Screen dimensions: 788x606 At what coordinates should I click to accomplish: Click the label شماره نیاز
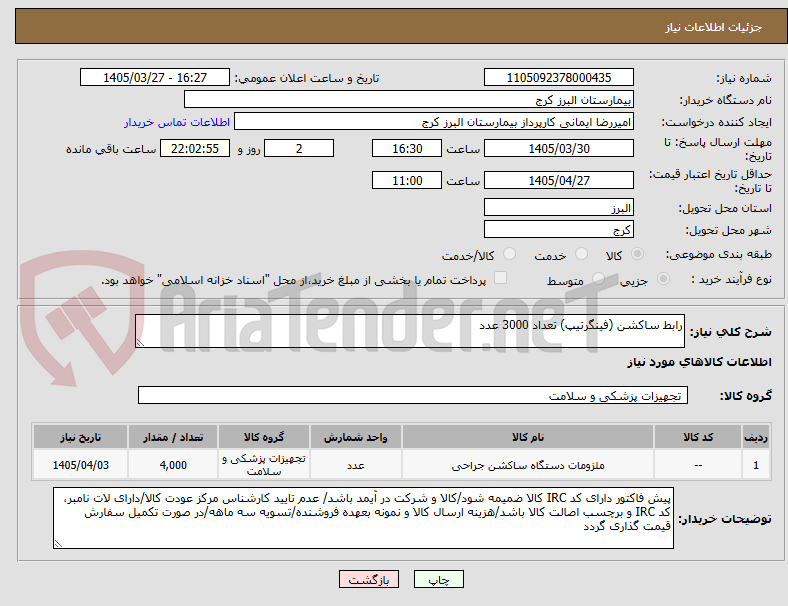click(743, 78)
